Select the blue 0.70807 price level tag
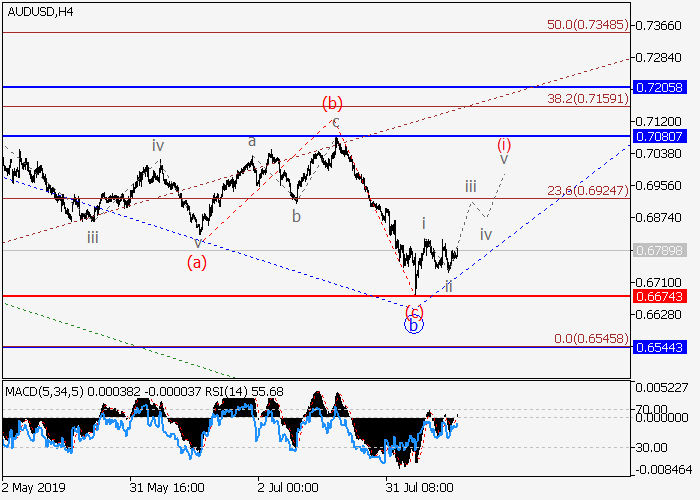This screenshot has height=500, width=700. tap(659, 135)
